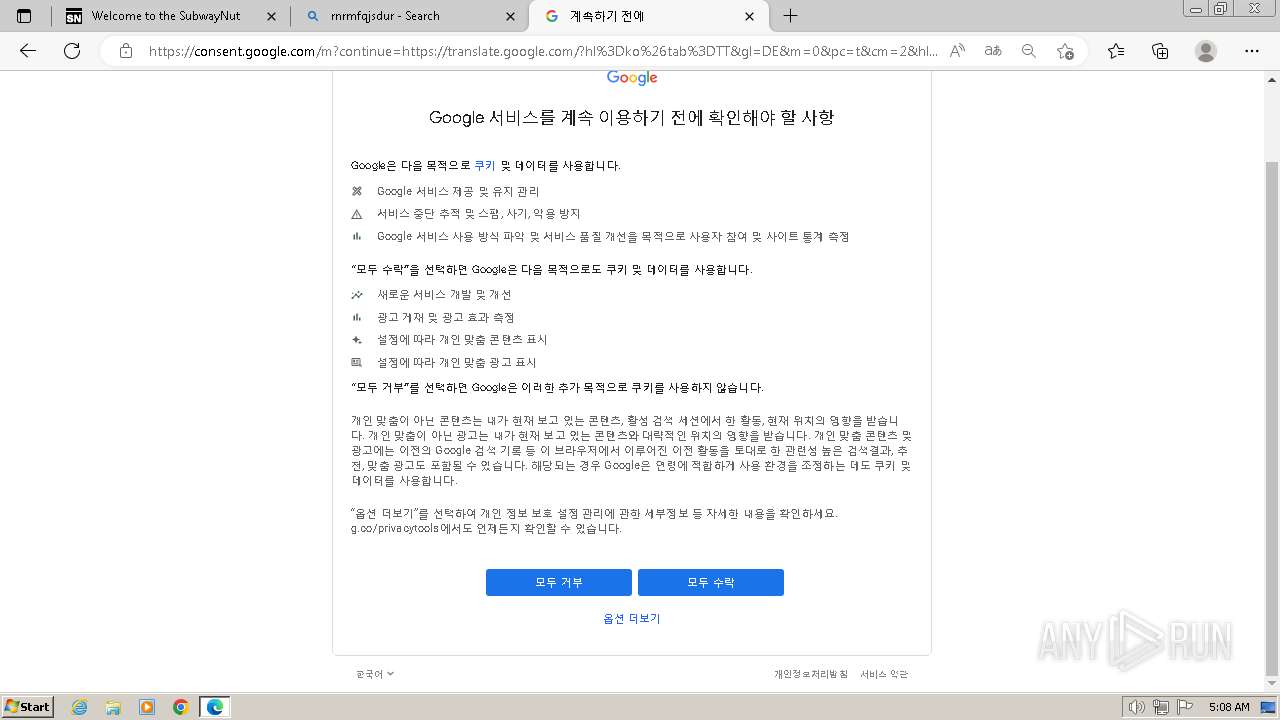Click the scrollbar down arrow
The width and height of the screenshot is (1280, 720).
tap(1272, 684)
